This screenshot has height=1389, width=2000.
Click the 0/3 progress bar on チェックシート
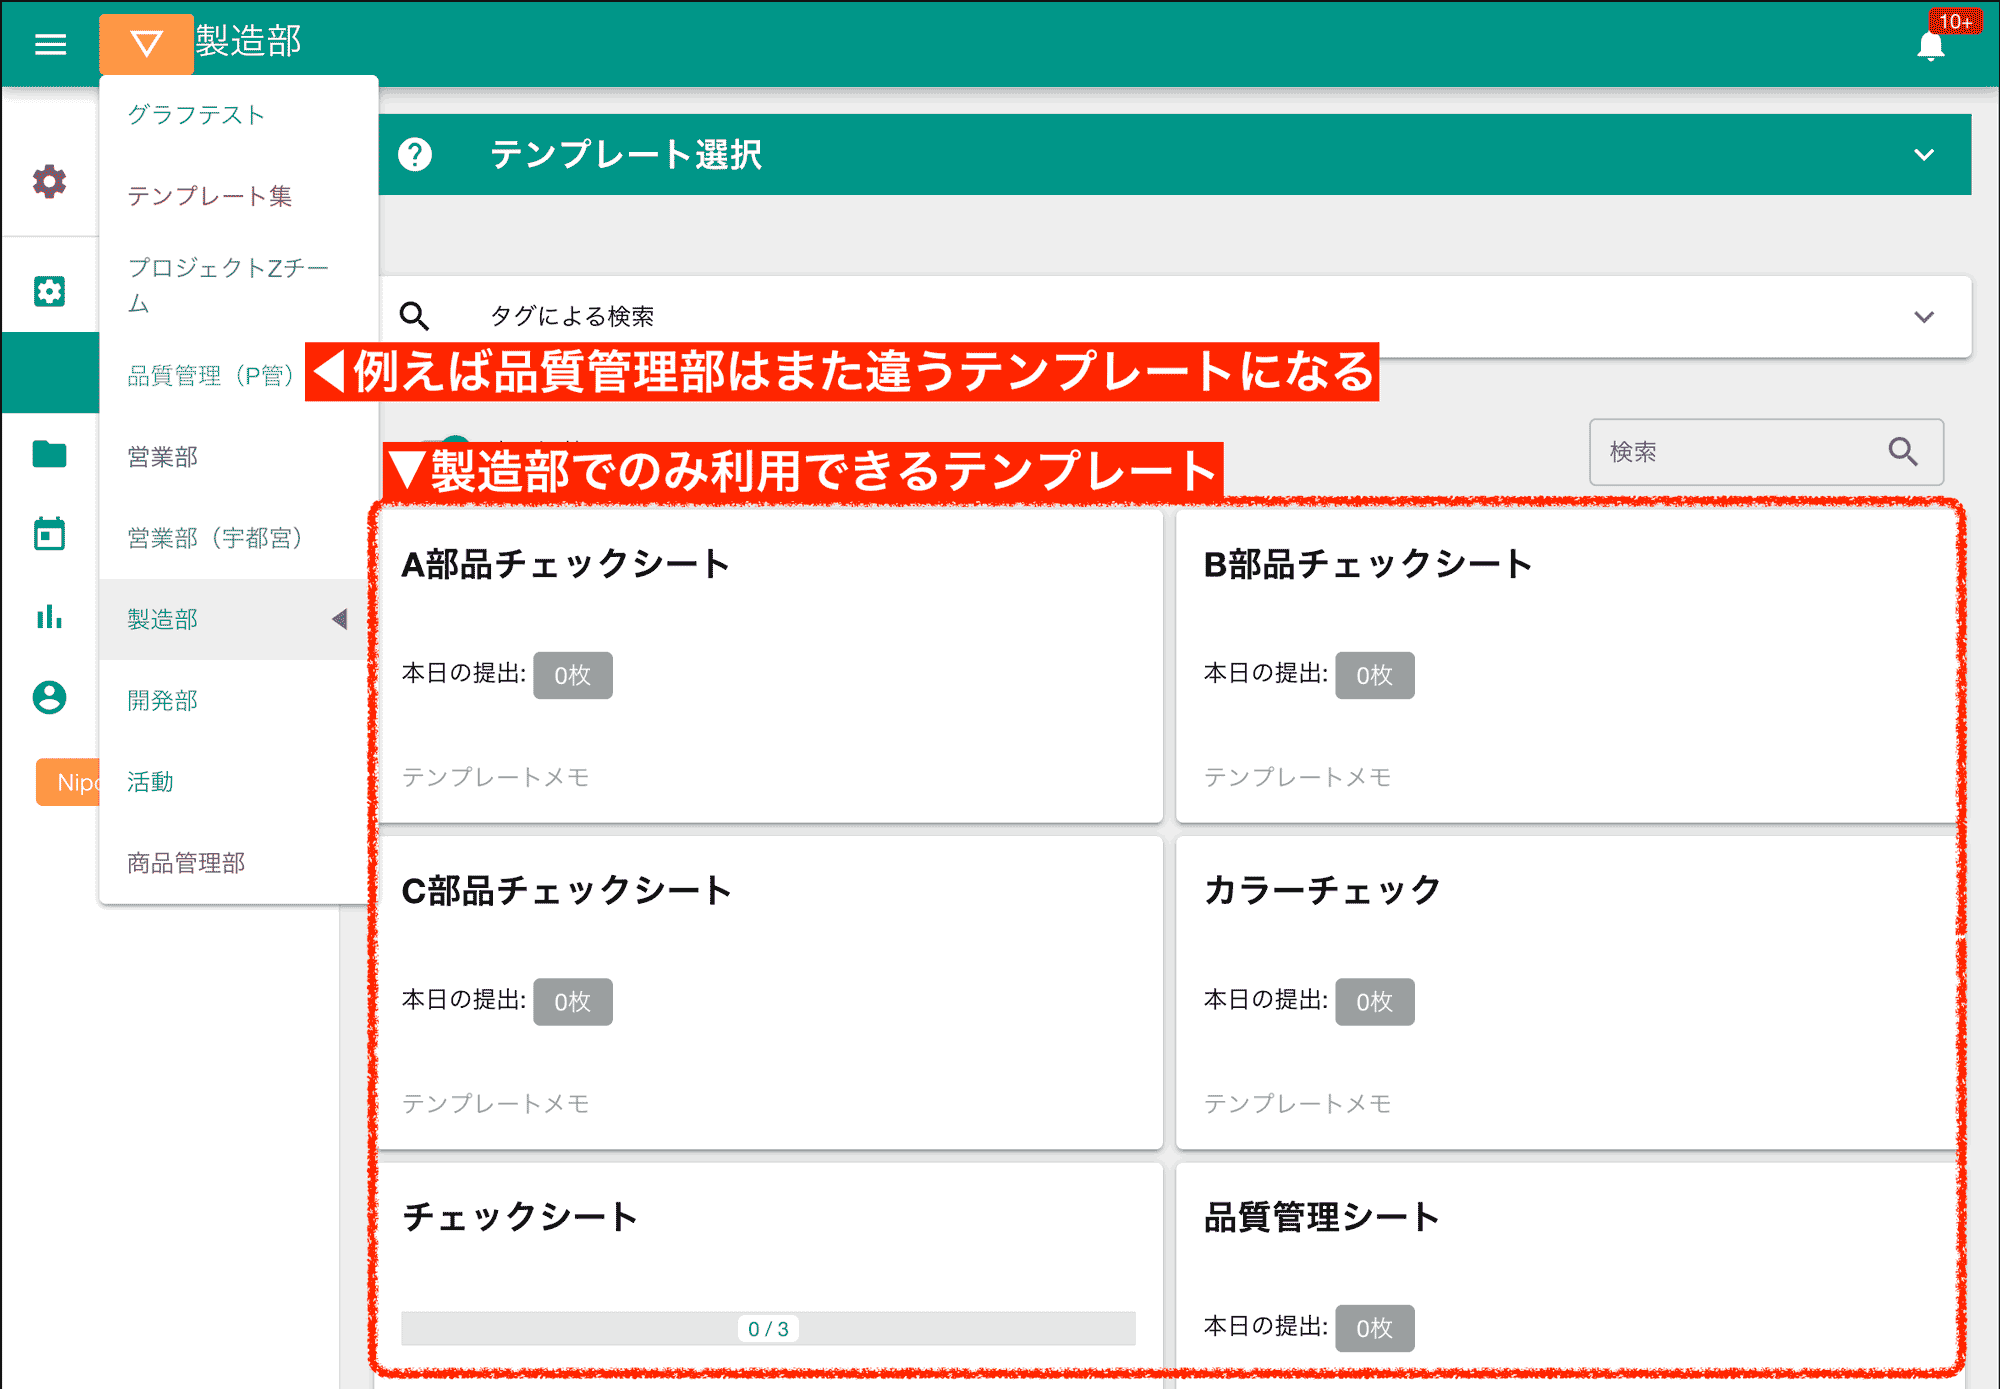[767, 1329]
